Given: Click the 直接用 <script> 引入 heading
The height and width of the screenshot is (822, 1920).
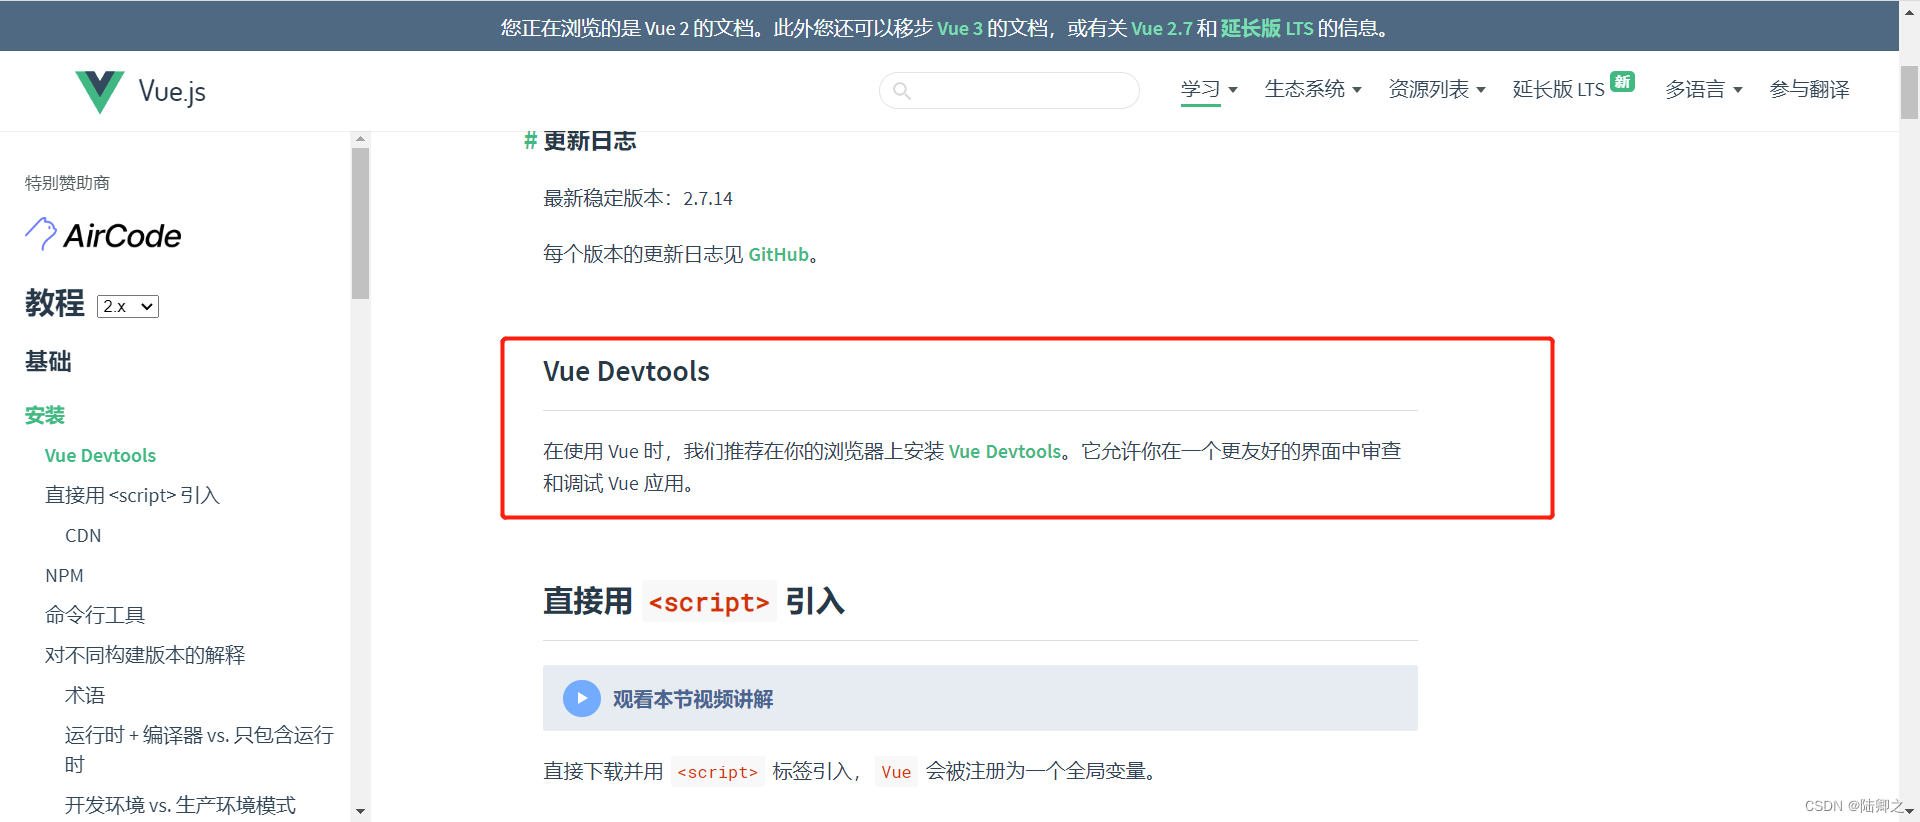Looking at the screenshot, I should coord(694,601).
